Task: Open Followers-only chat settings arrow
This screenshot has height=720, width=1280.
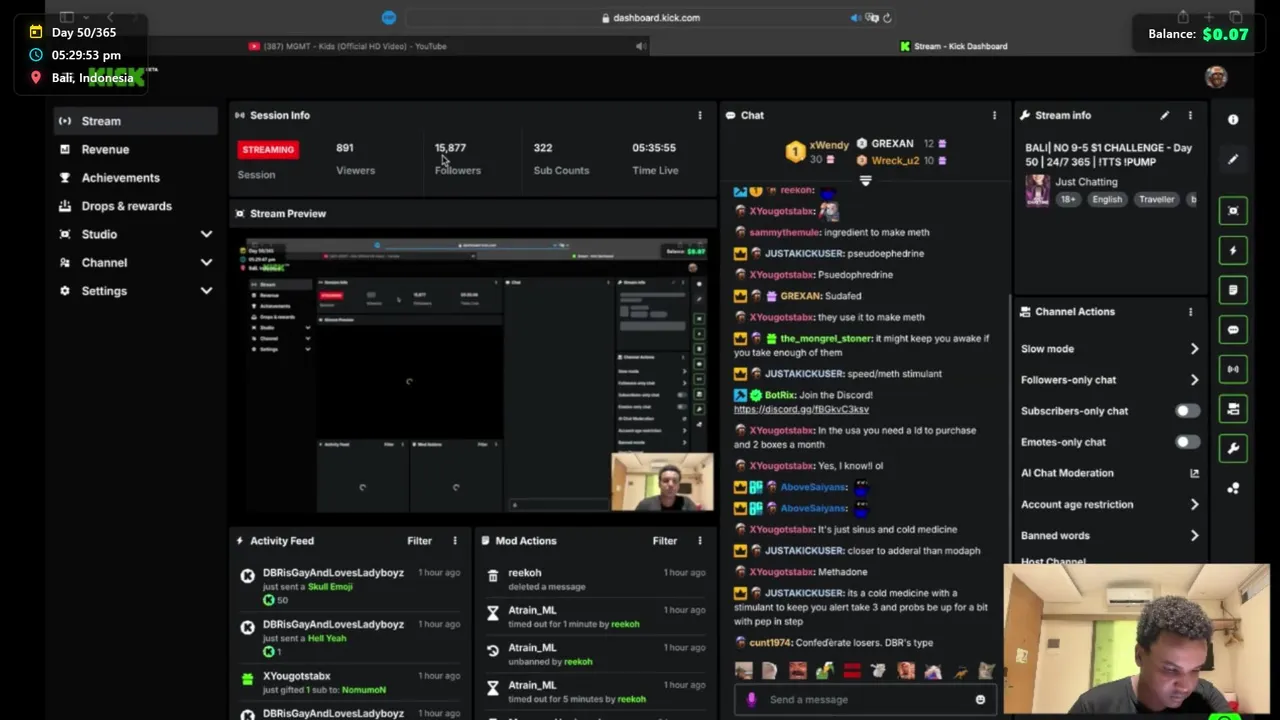Action: (1194, 380)
